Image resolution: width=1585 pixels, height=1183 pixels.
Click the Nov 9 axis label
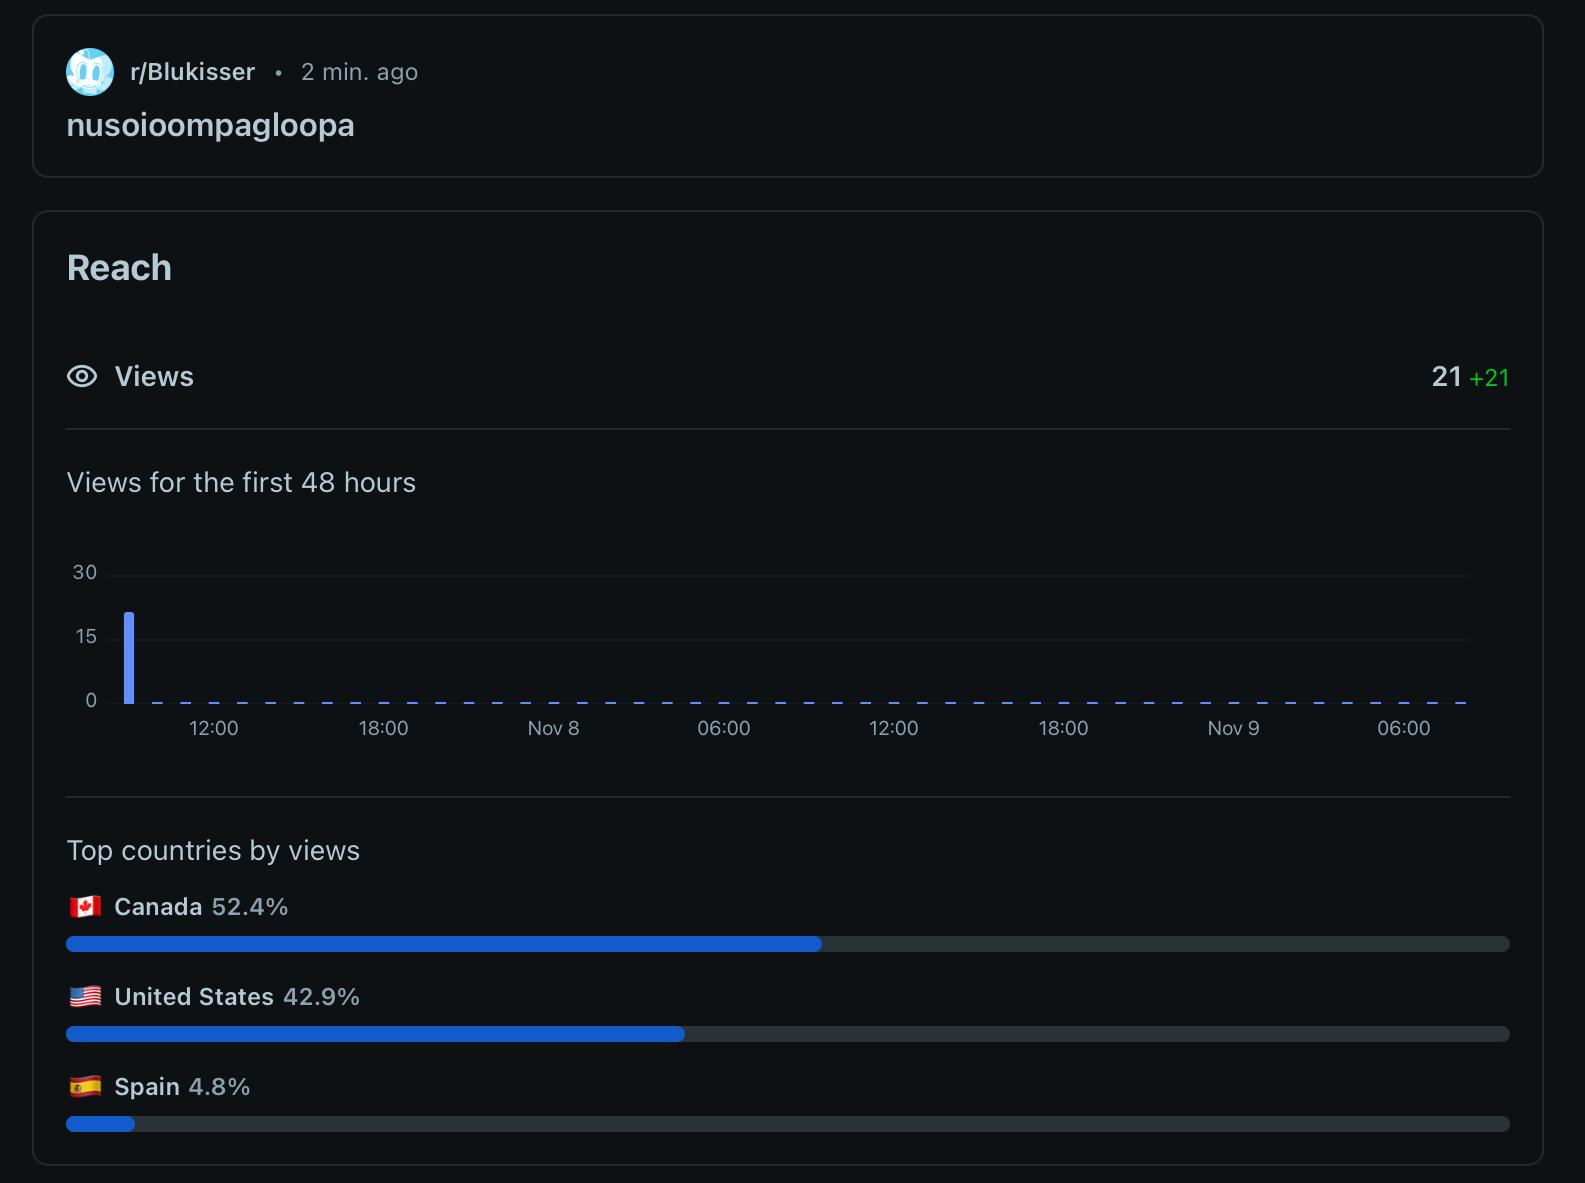[1233, 728]
